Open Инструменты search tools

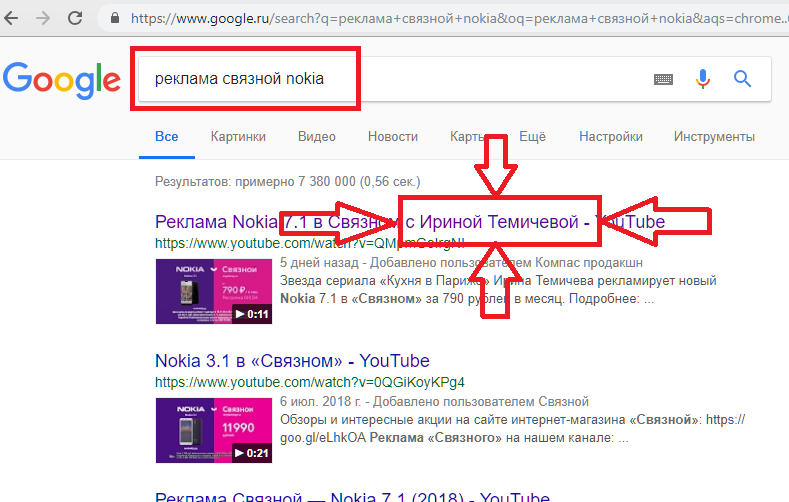click(714, 136)
